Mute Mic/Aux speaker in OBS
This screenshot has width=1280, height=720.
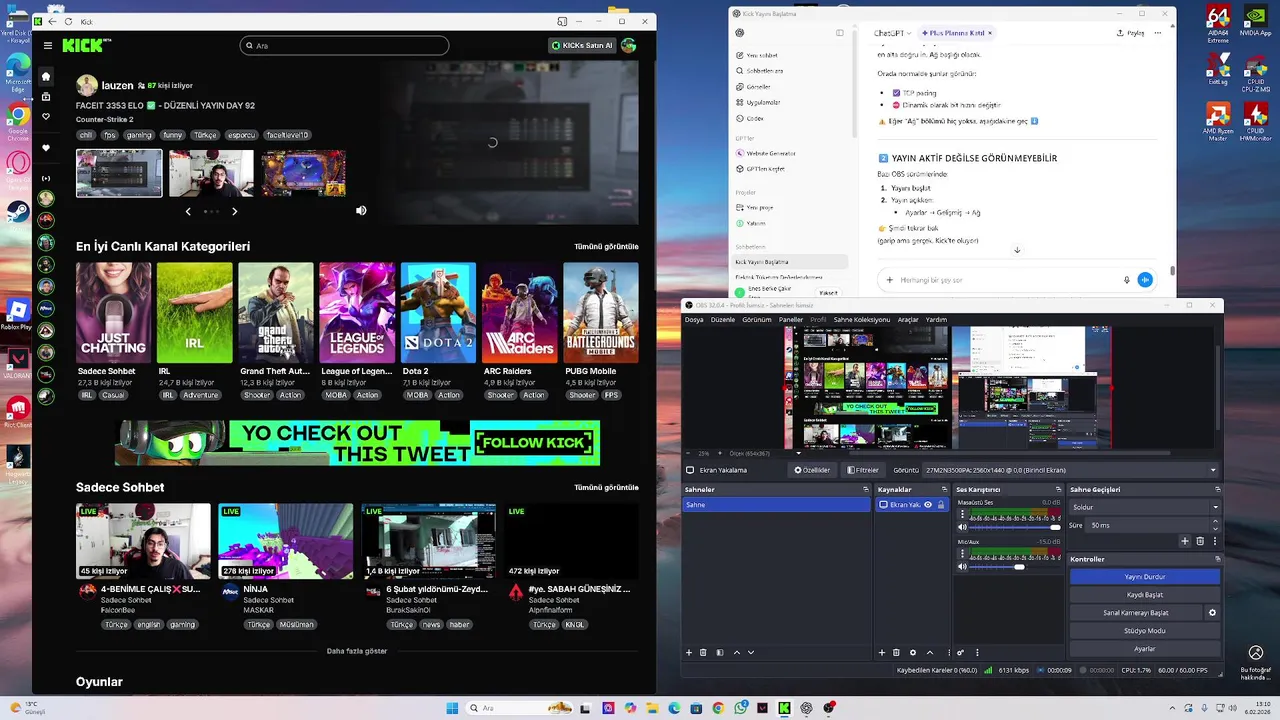click(x=963, y=567)
